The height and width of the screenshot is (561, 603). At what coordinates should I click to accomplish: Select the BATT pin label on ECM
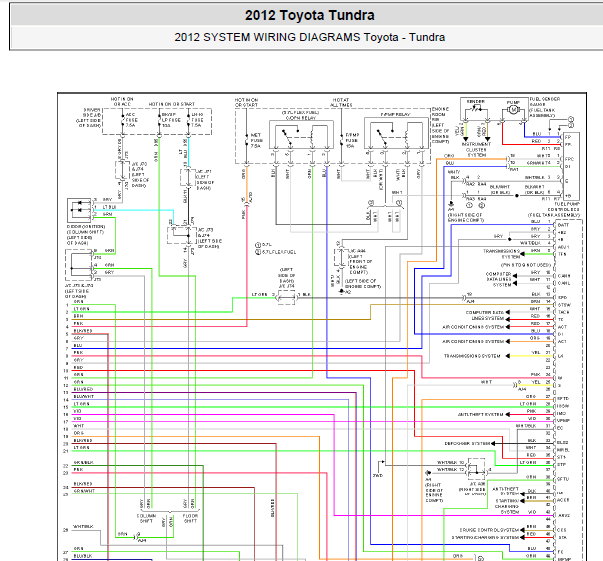point(563,225)
